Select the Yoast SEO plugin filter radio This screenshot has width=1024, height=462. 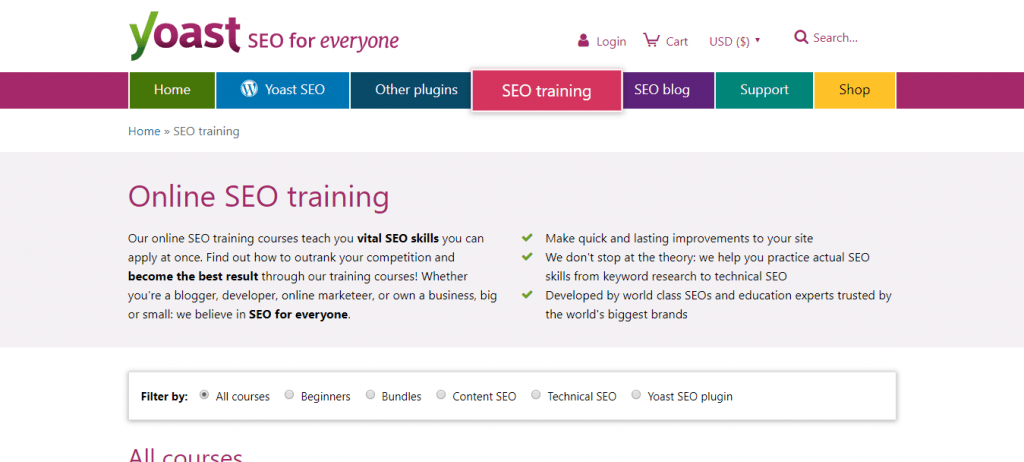tap(636, 395)
